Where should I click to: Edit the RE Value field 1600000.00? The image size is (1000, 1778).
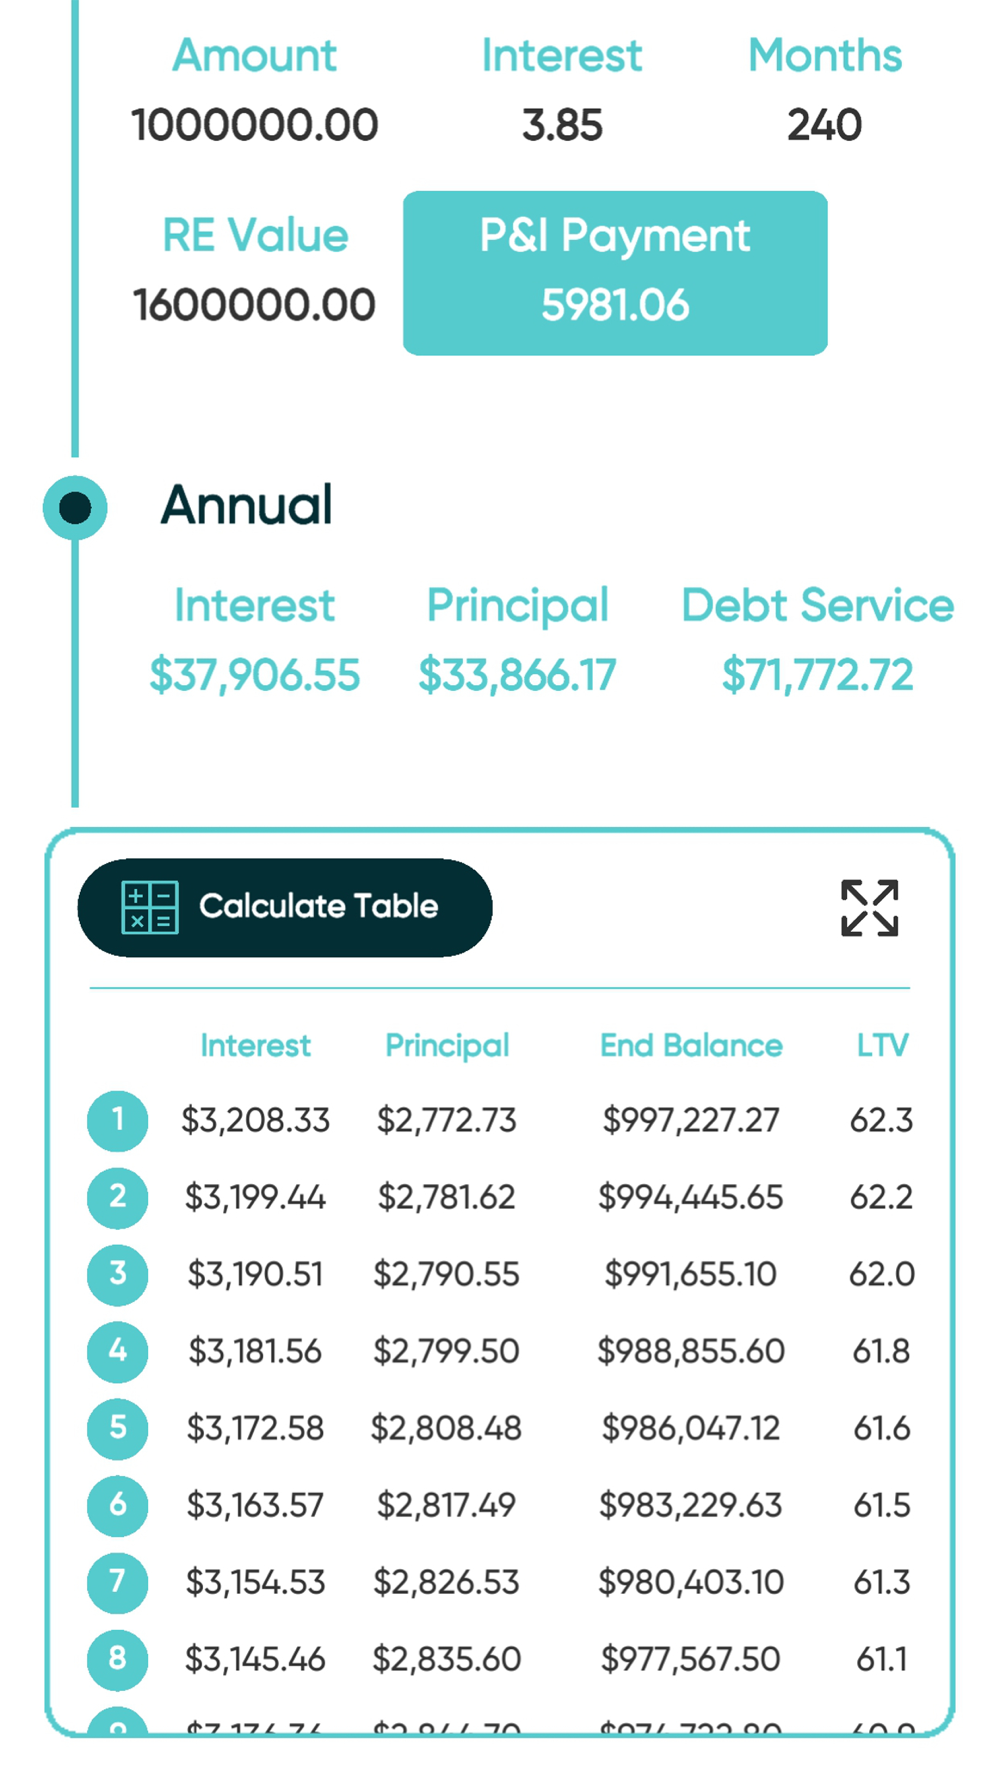point(255,305)
